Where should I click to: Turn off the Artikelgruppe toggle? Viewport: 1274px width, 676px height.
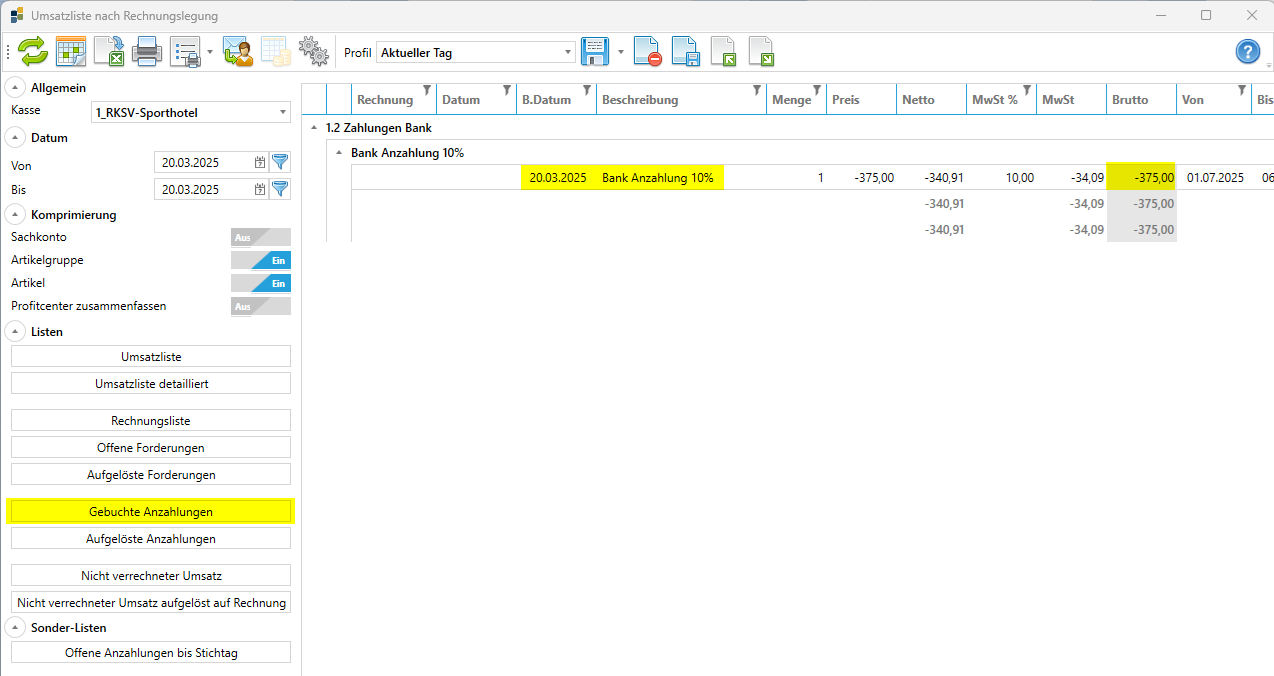click(x=260, y=260)
